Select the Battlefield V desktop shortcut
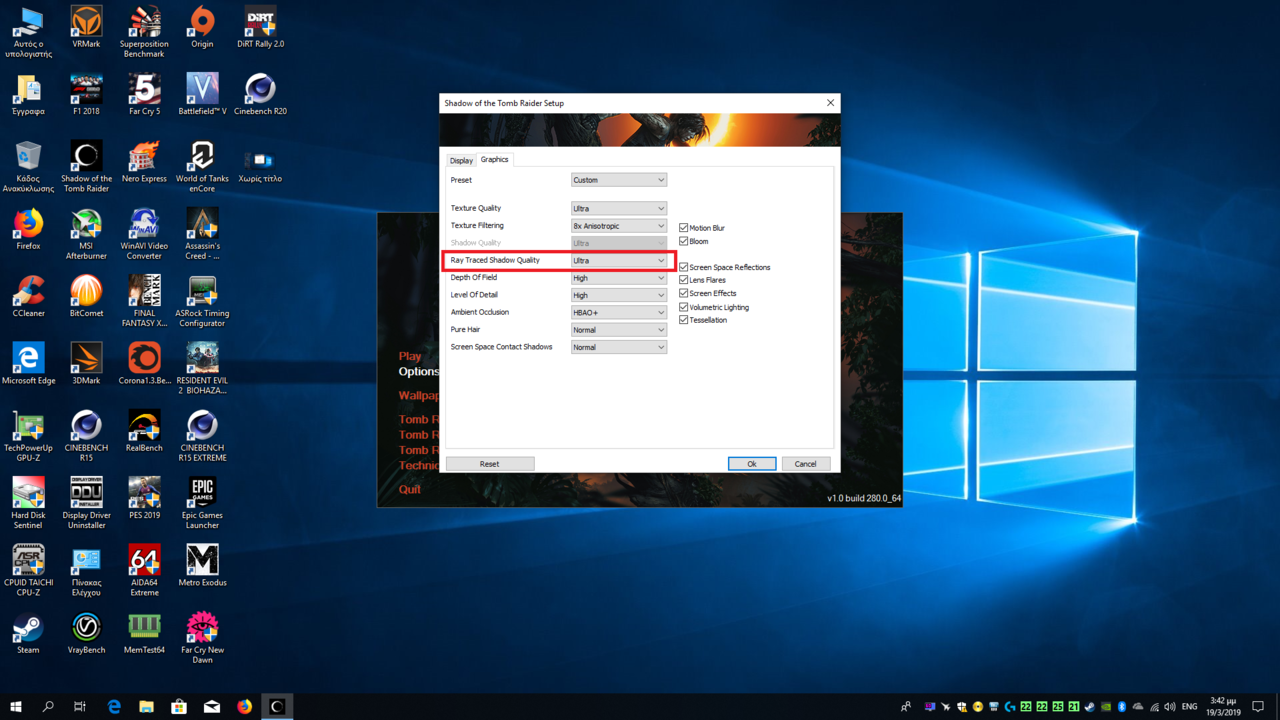The width and height of the screenshot is (1280, 720). (202, 95)
